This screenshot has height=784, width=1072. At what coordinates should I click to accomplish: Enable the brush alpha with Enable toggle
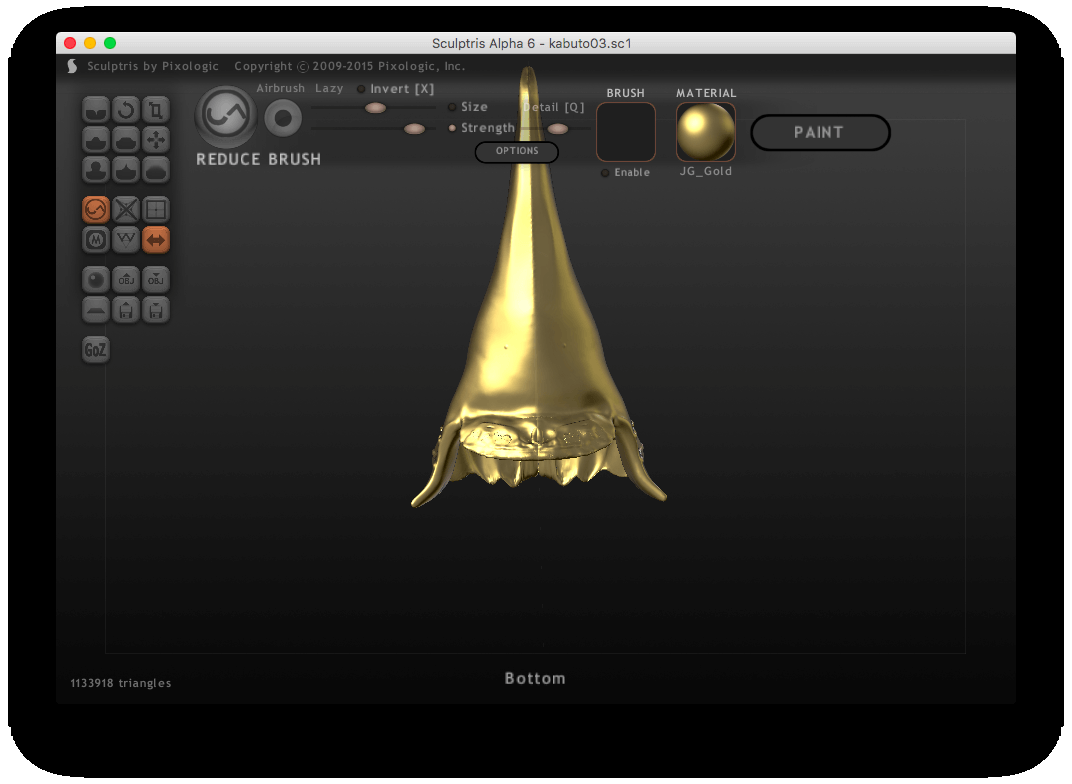(605, 173)
